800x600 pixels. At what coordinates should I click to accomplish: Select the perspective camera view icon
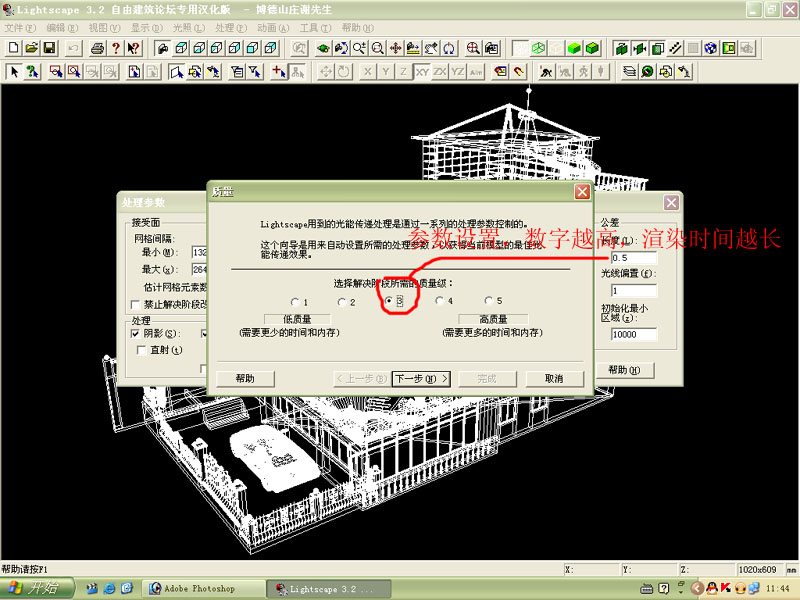[163, 48]
